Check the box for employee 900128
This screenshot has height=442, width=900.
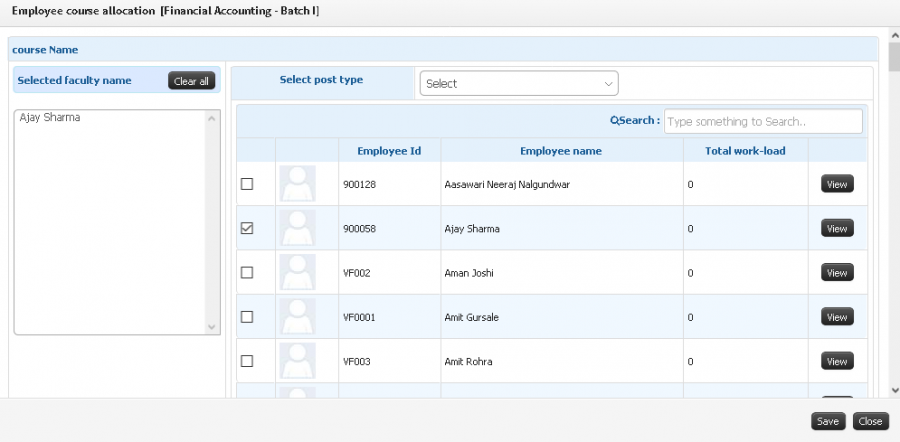tap(247, 184)
